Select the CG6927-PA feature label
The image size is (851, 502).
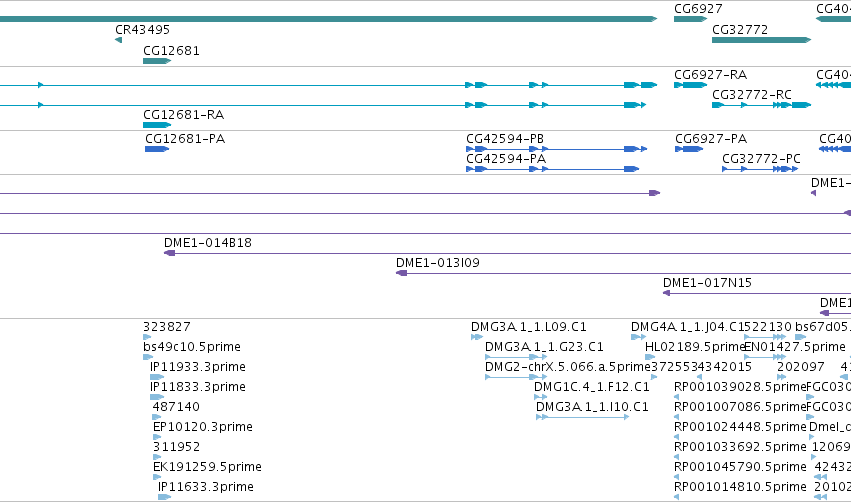pyautogui.click(x=711, y=139)
